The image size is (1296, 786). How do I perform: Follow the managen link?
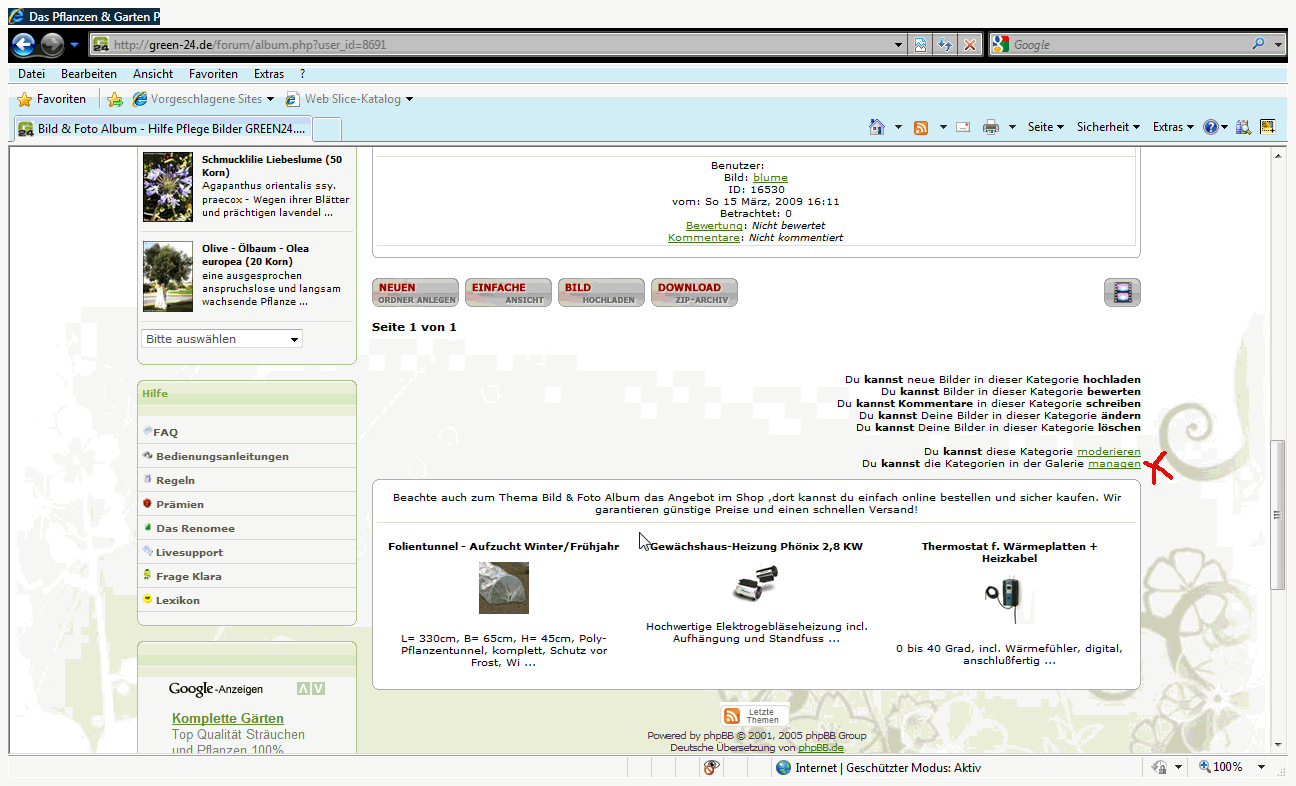(1114, 464)
